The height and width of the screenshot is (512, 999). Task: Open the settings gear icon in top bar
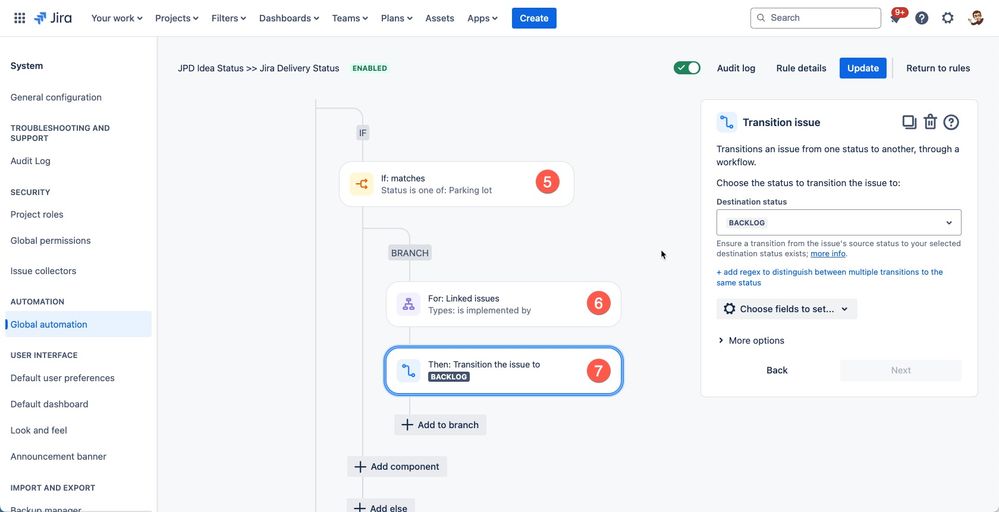click(947, 18)
